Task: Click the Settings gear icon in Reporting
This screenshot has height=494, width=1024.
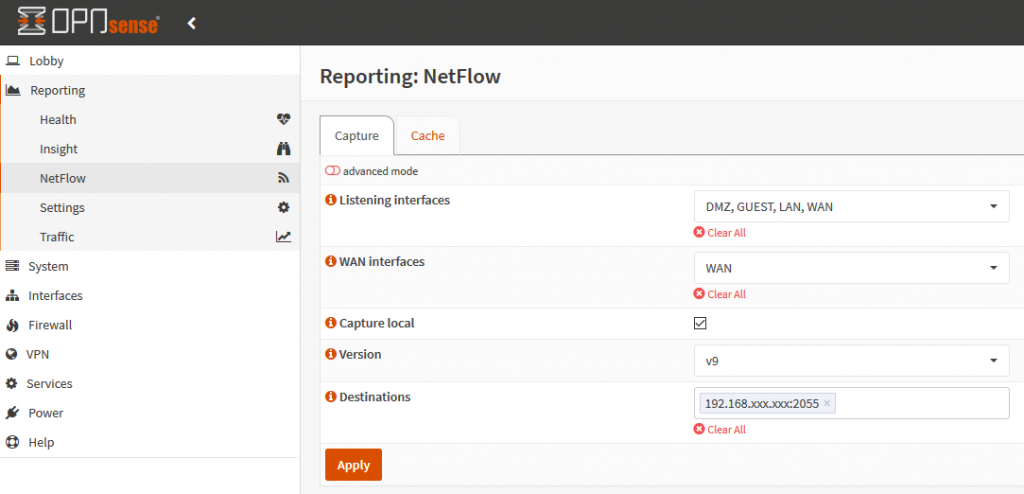Action: [x=283, y=207]
